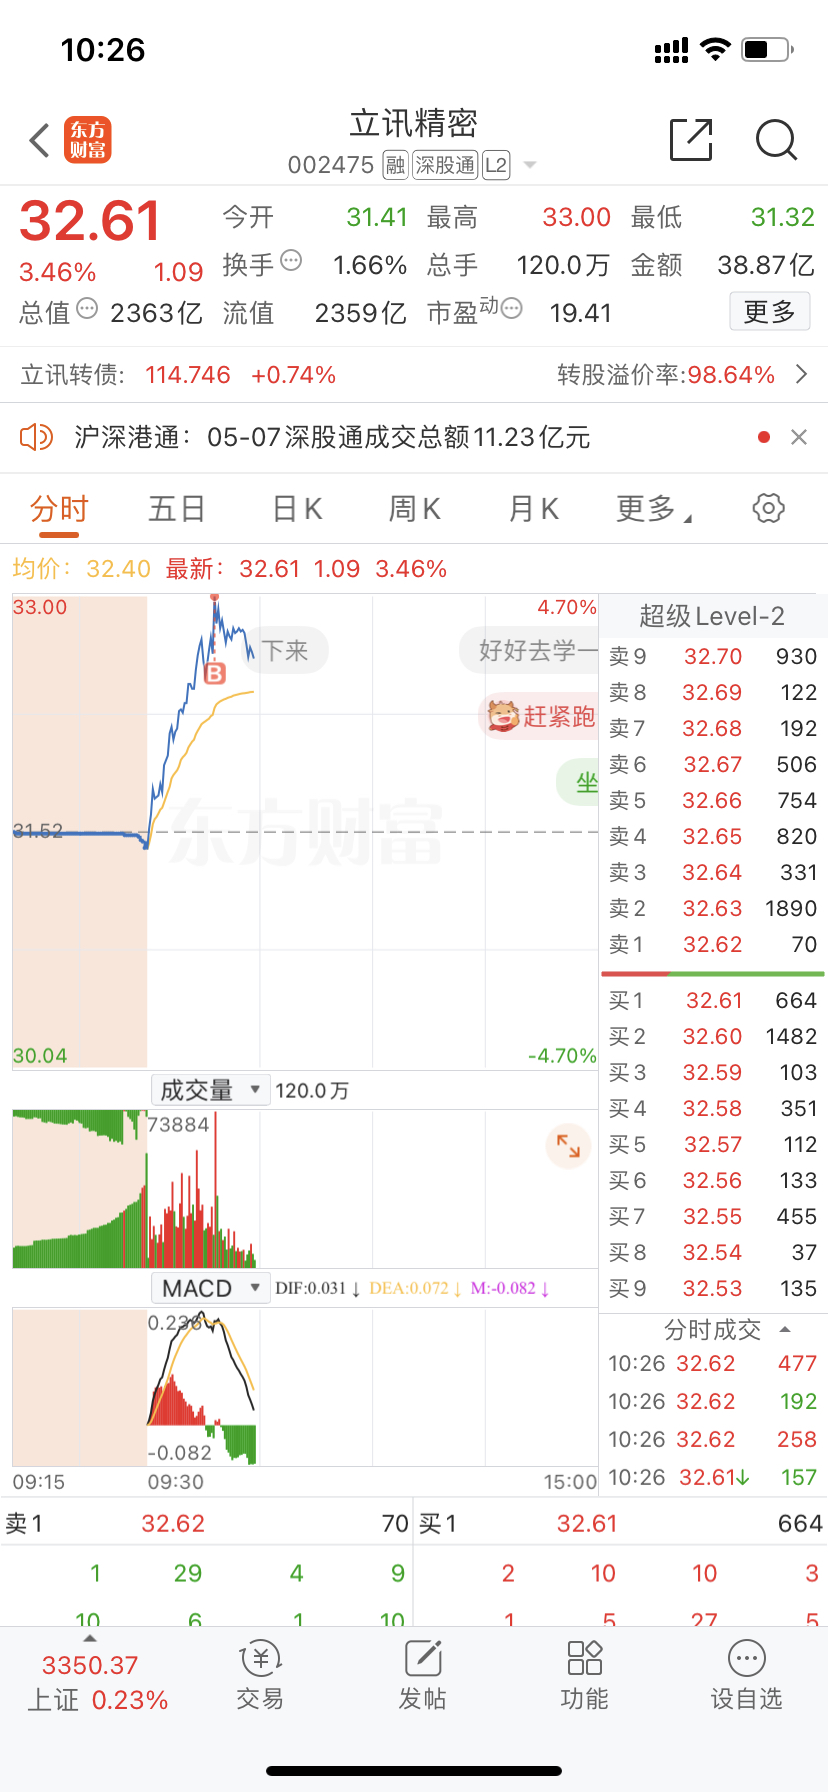828x1792 pixels.
Task: Tap info icon next to 市盈动
Action: 511,309
